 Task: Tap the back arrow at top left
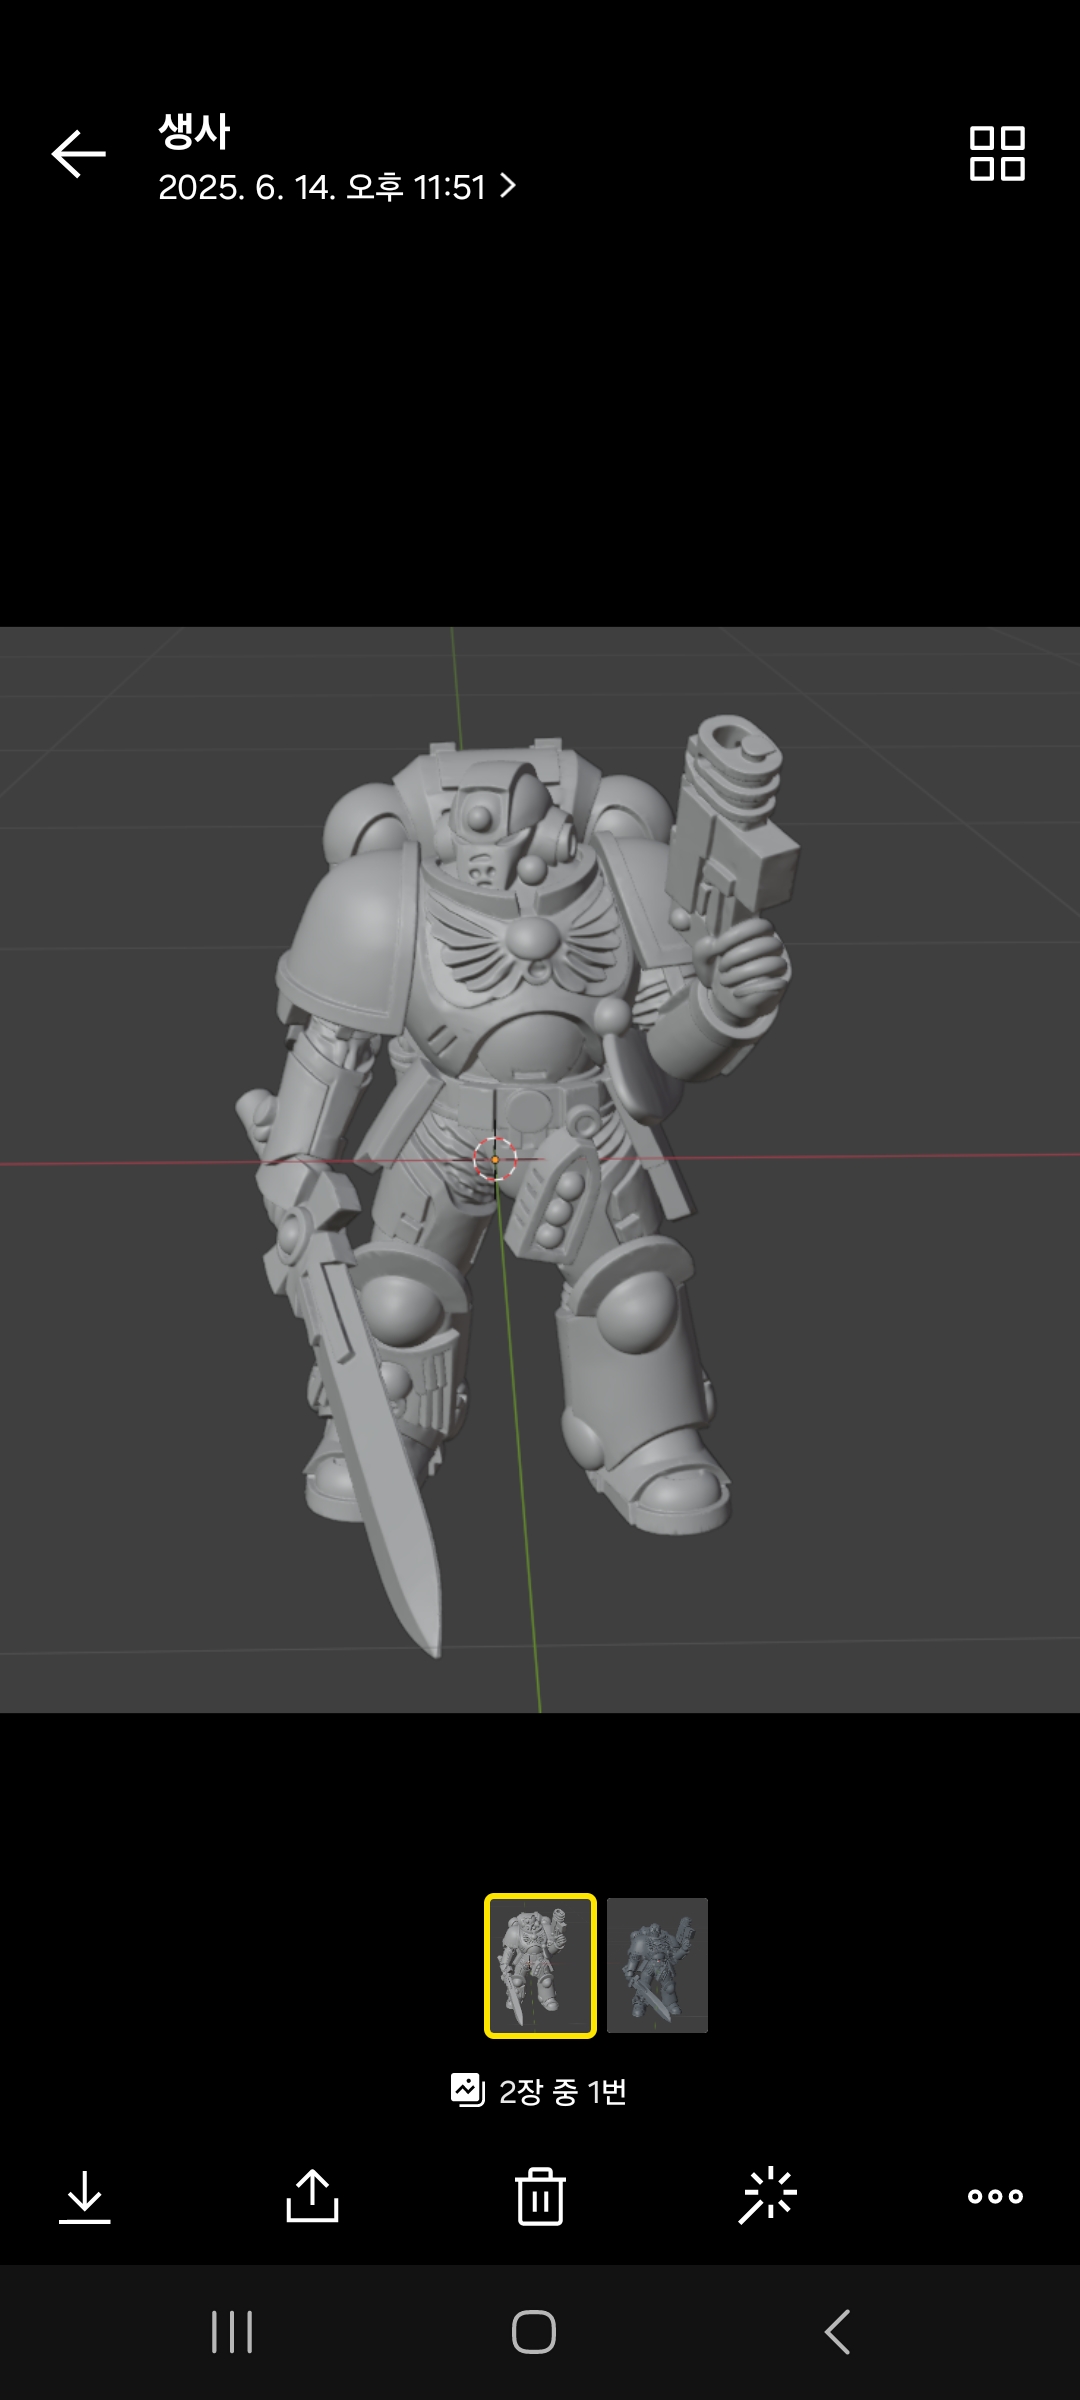(79, 154)
